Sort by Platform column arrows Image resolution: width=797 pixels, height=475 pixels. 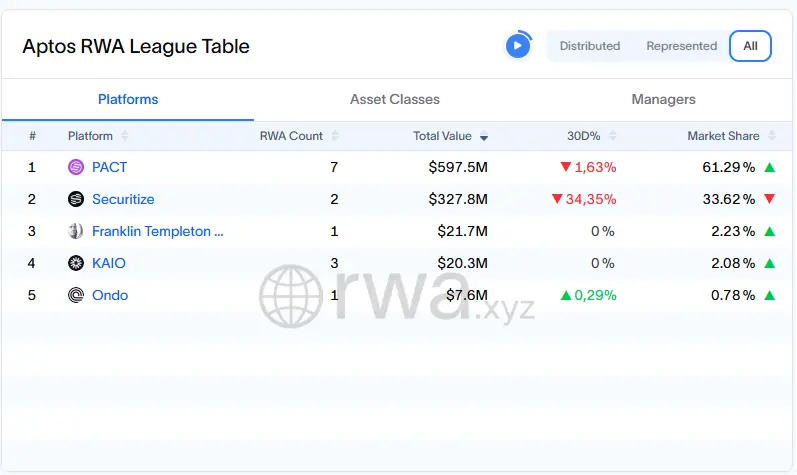tap(124, 136)
